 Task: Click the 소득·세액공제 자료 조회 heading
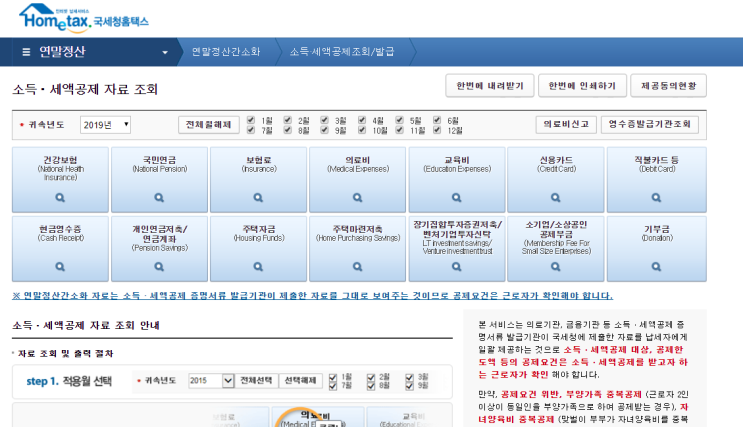pos(85,89)
